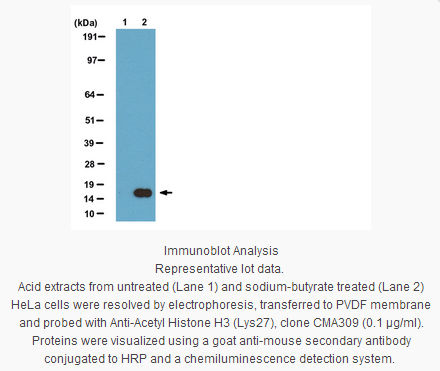Viewport: 440px width, 371px height.
Task: Click the 39 kDa marker label
Action: [x=89, y=143]
